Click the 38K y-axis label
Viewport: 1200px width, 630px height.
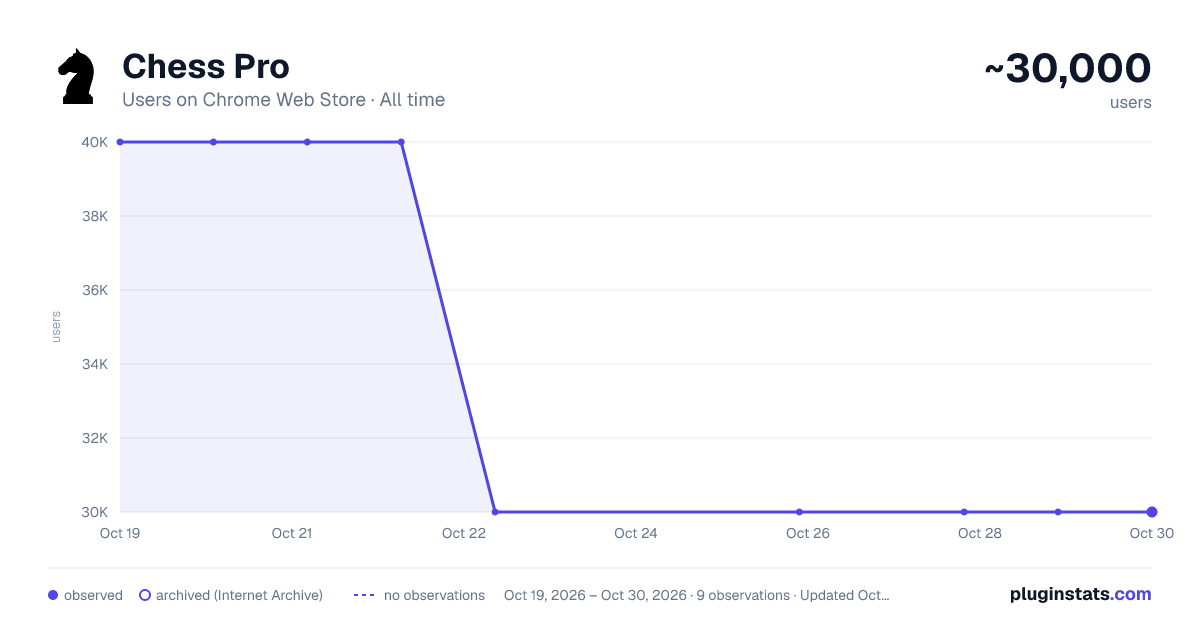tap(95, 216)
